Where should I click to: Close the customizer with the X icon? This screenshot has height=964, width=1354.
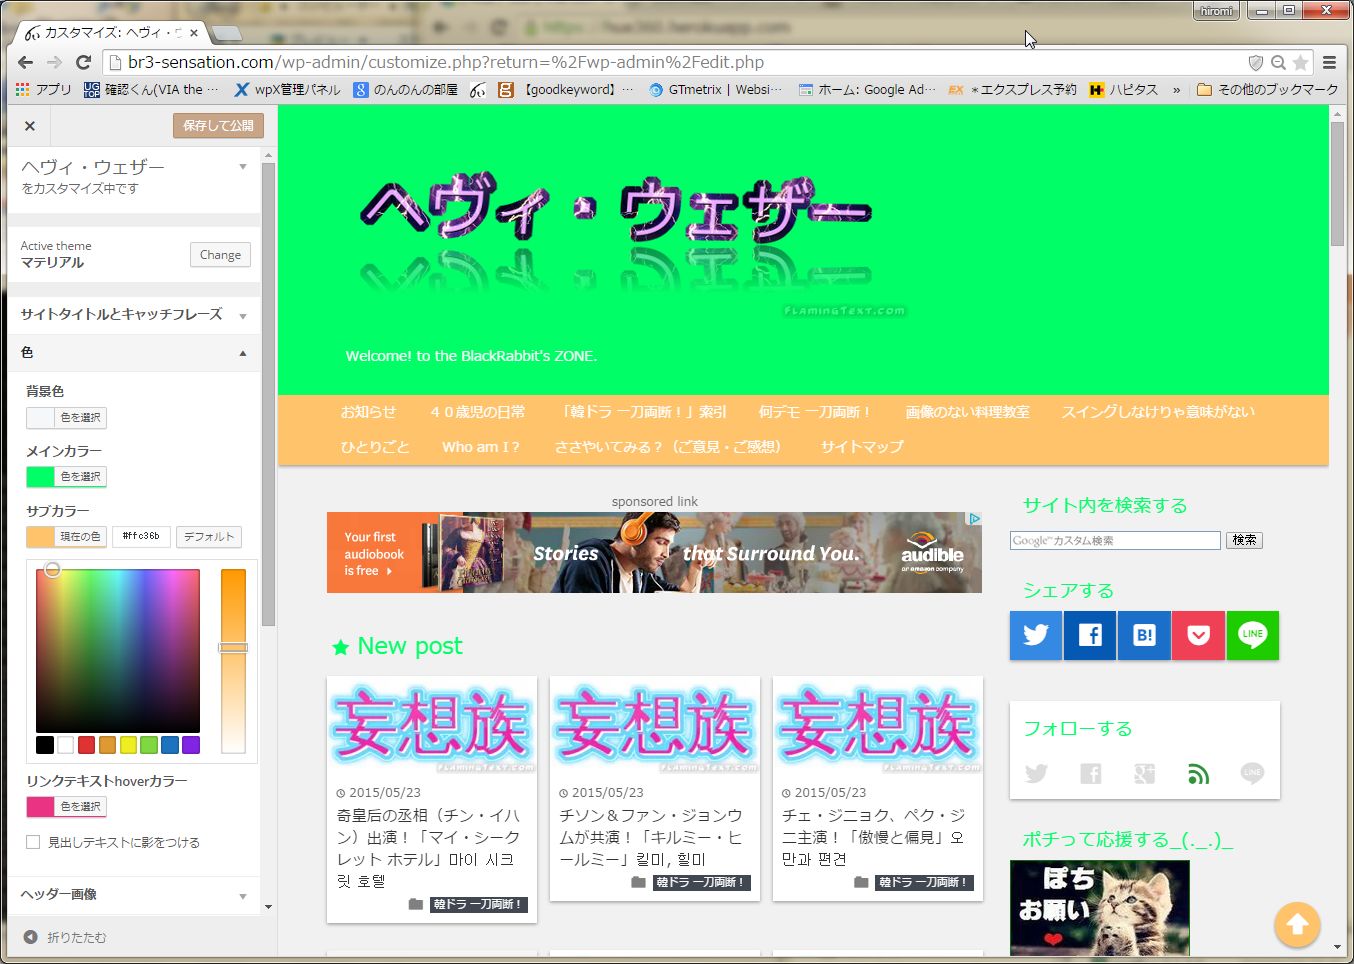(x=30, y=126)
